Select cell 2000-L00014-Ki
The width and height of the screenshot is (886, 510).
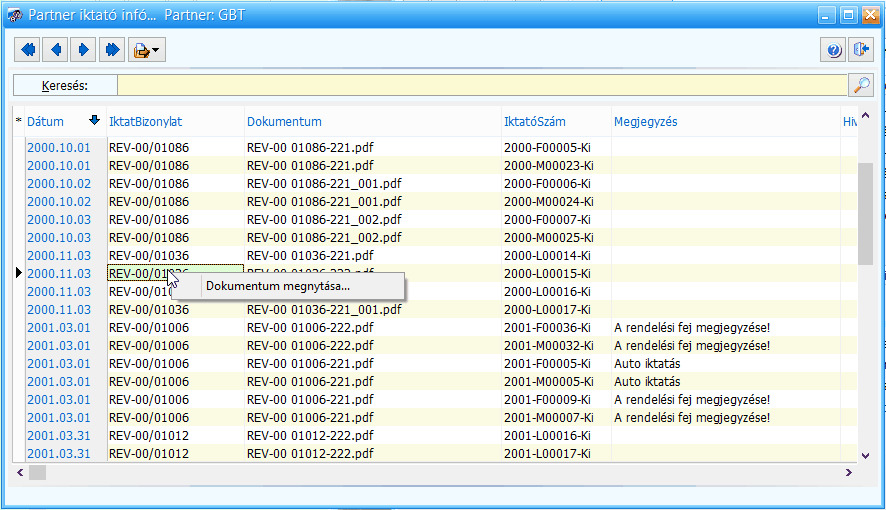tap(547, 255)
